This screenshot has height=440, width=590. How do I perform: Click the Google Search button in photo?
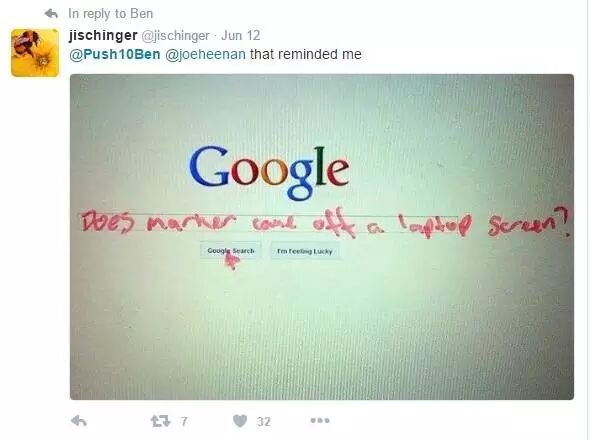click(x=231, y=251)
